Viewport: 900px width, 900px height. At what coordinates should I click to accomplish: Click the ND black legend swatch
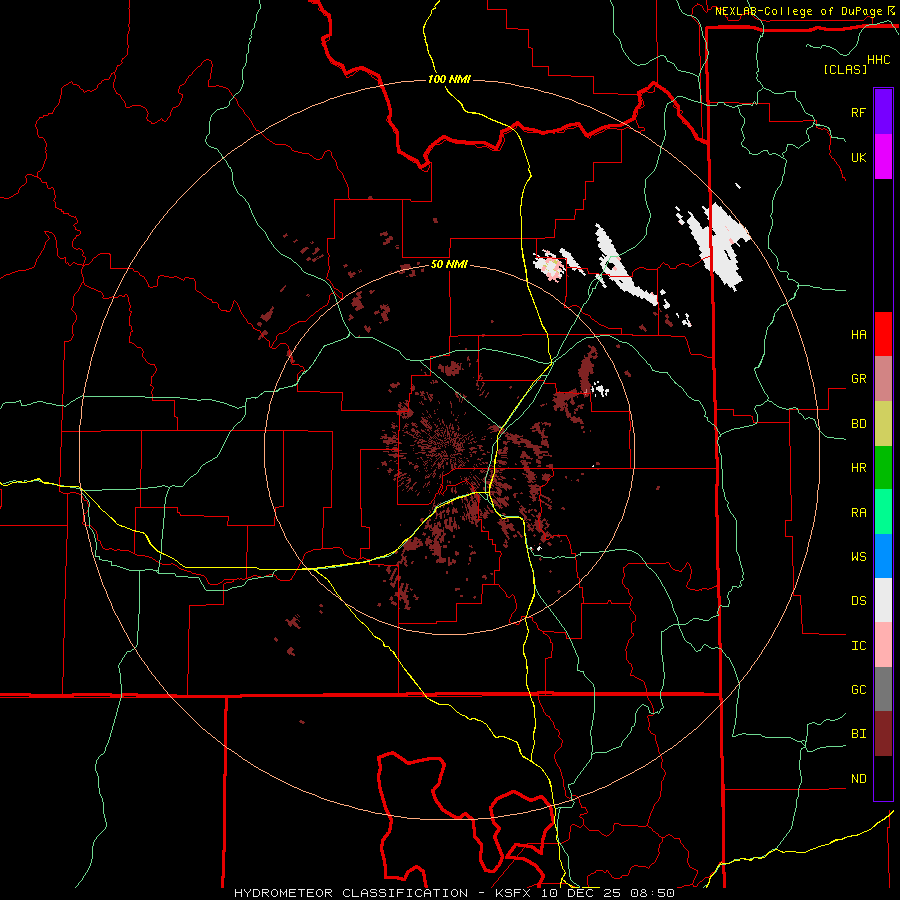click(x=883, y=778)
